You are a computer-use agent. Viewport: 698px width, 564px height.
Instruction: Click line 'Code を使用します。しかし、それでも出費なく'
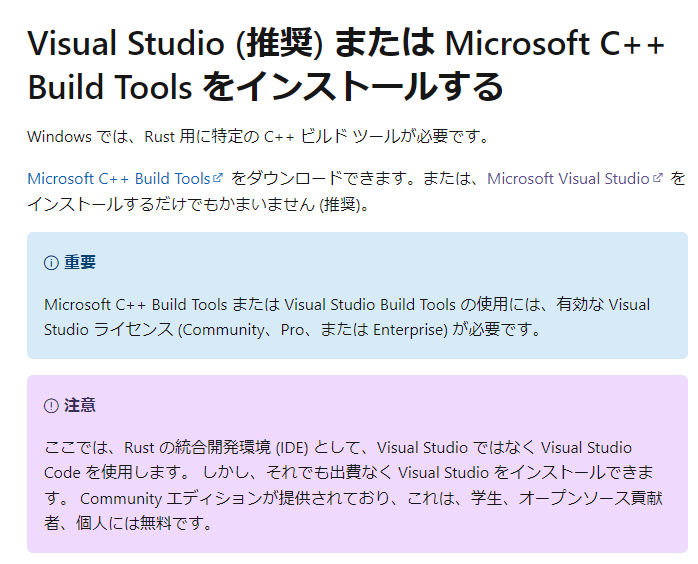pyautogui.click(x=218, y=472)
